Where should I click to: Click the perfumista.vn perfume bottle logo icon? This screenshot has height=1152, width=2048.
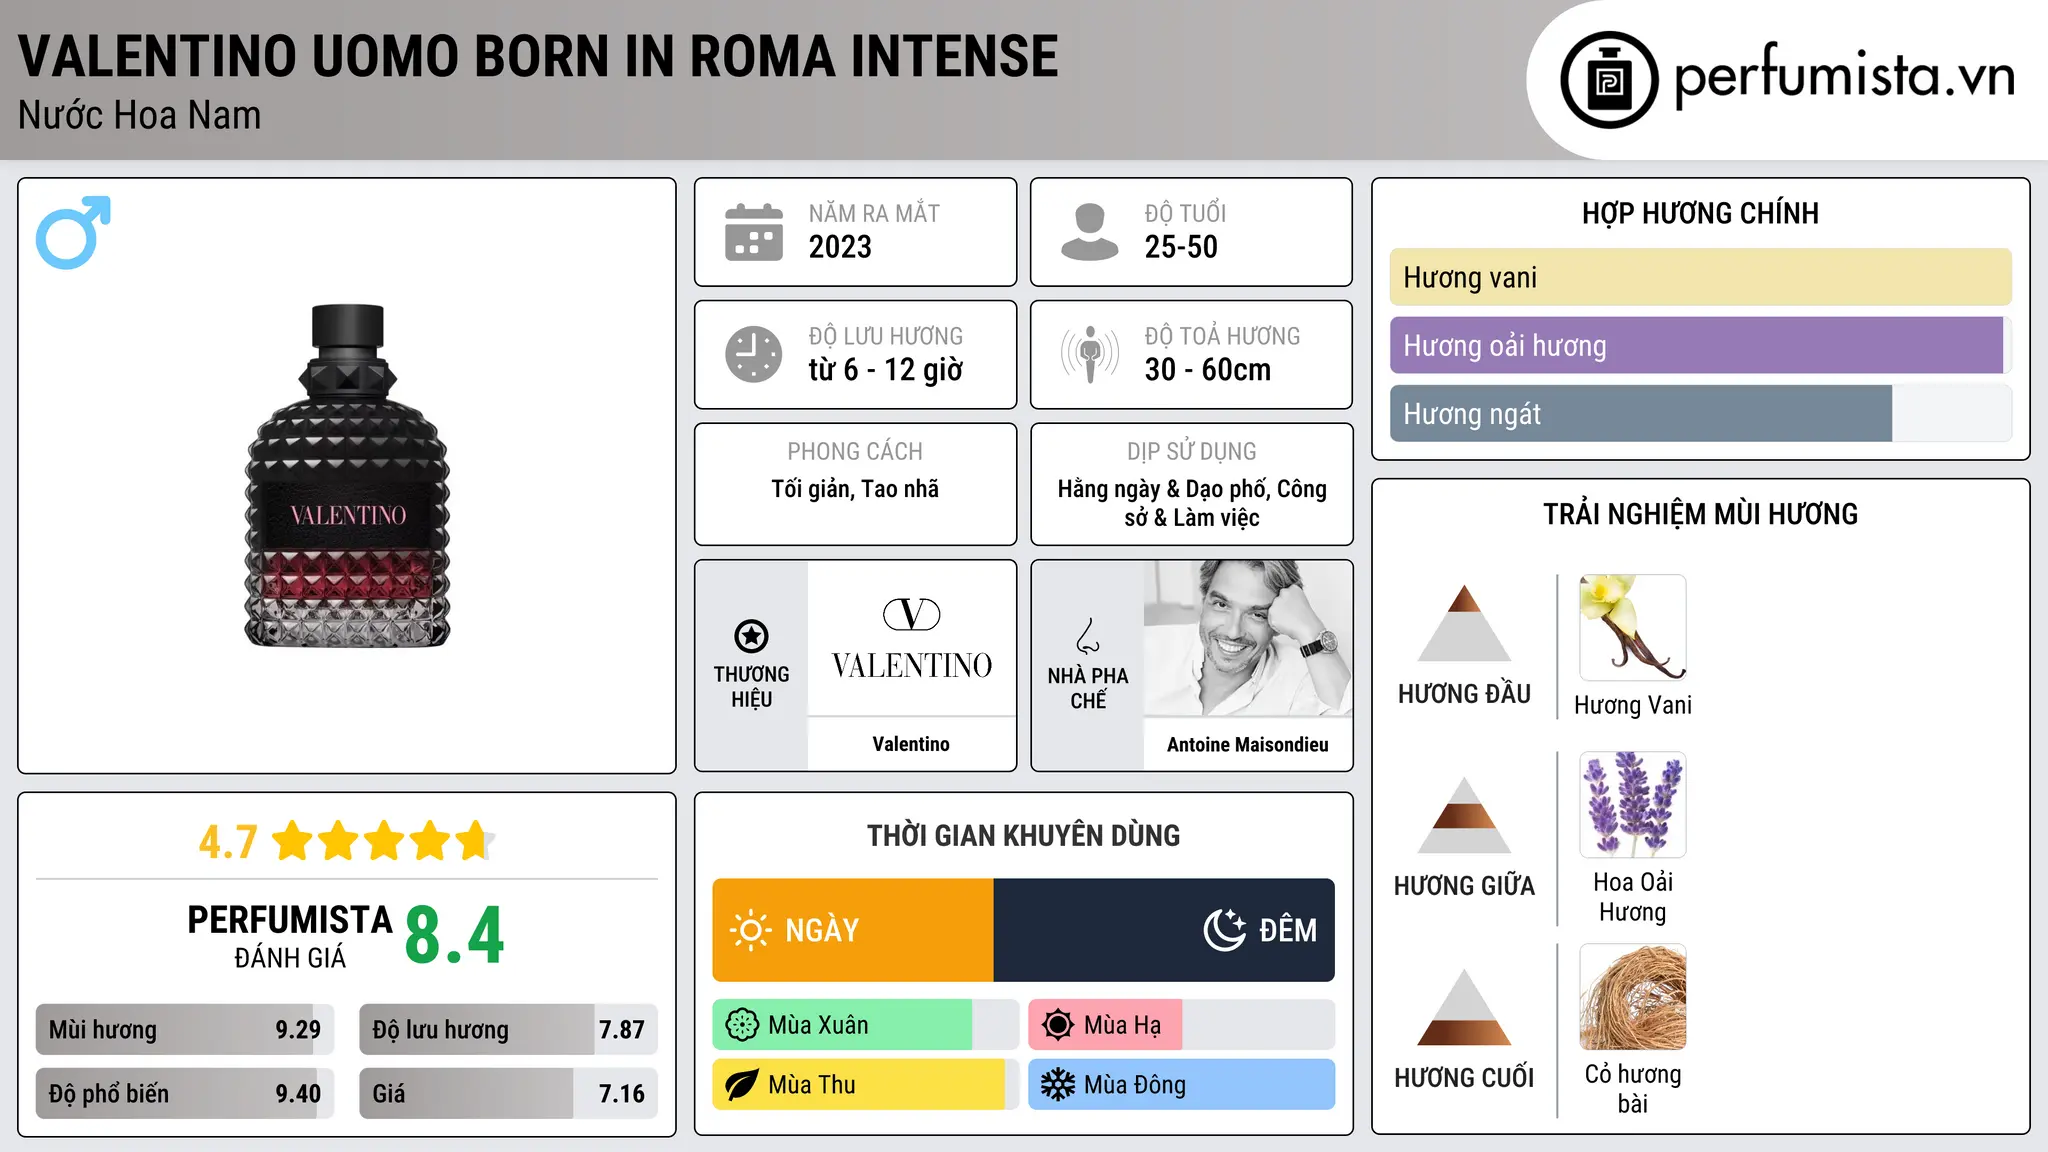[1609, 80]
